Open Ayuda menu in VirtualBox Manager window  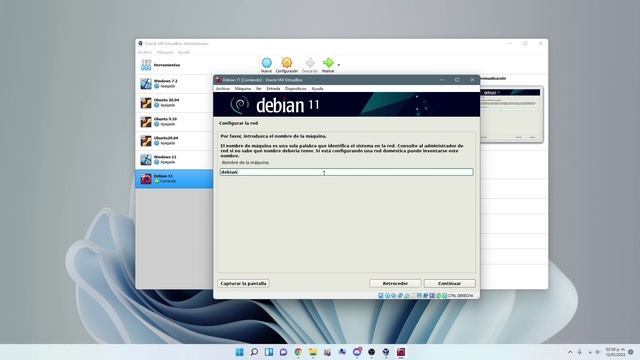(x=184, y=52)
